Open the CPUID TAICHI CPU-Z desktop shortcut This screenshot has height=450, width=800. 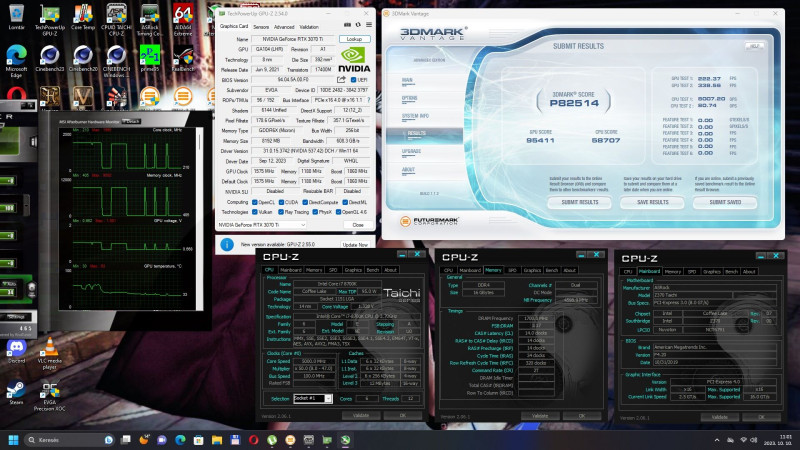116,20
